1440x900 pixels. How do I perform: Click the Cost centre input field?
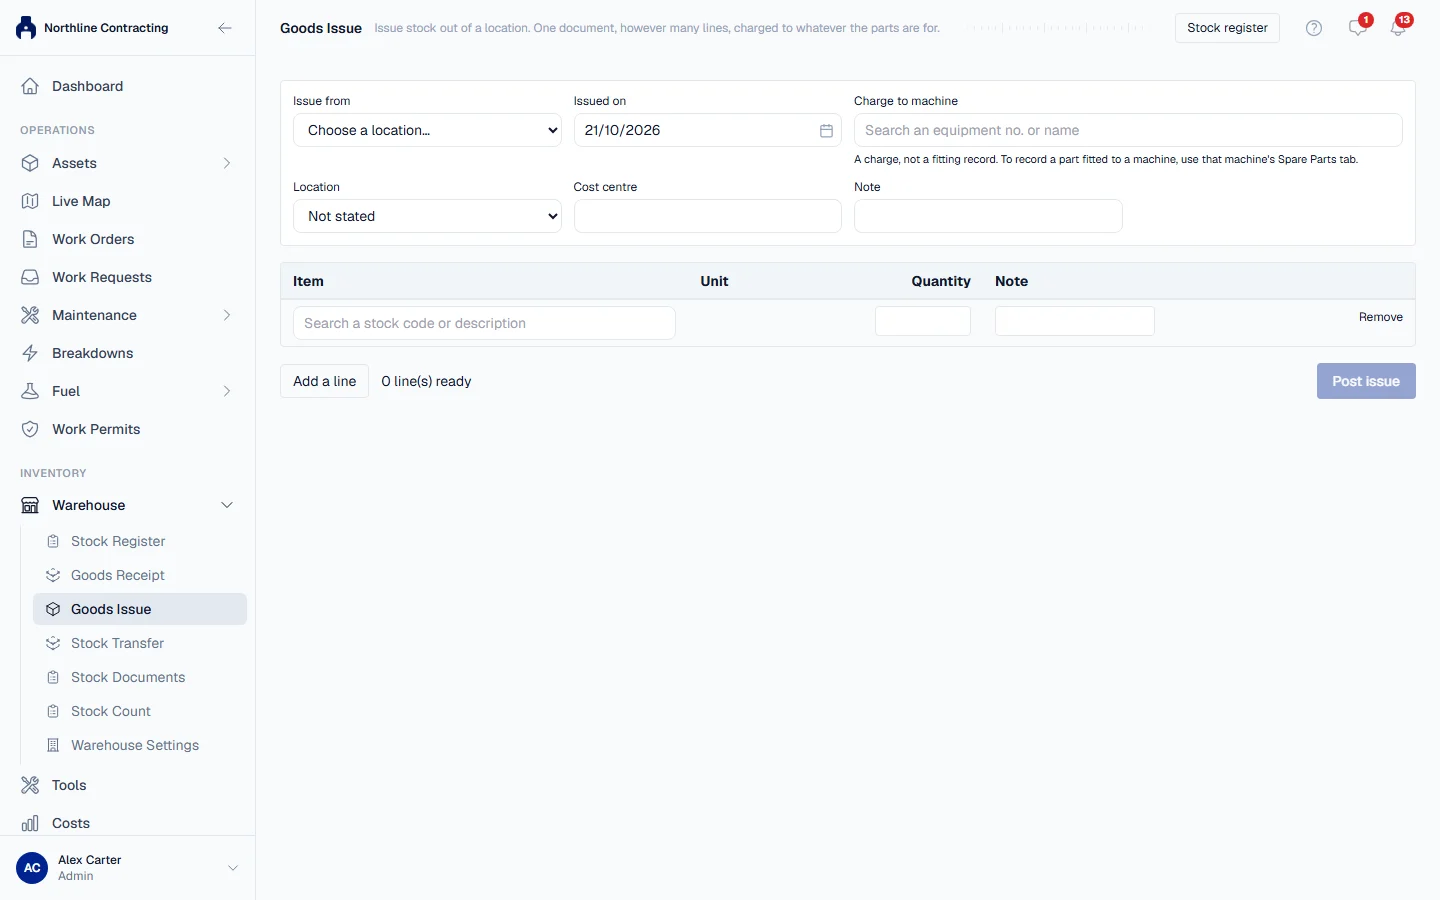(x=708, y=216)
